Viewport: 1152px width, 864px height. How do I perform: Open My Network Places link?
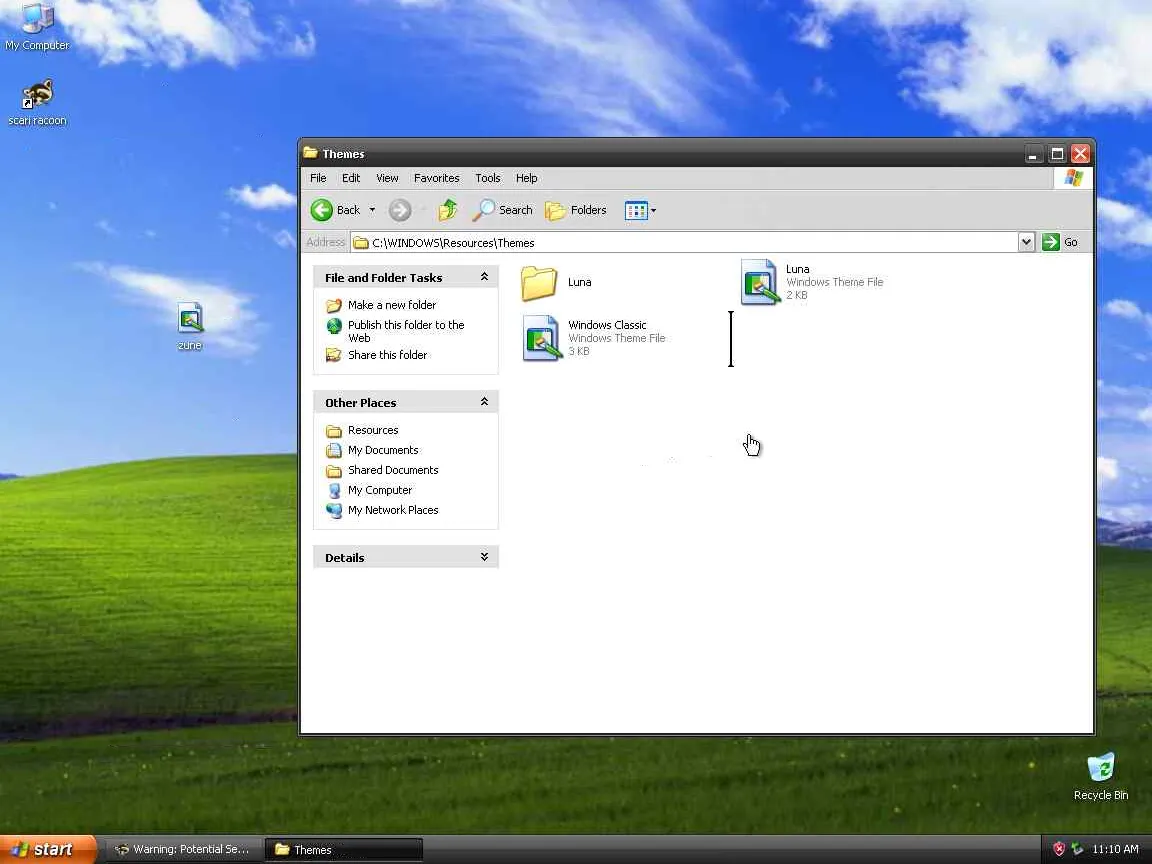393,510
